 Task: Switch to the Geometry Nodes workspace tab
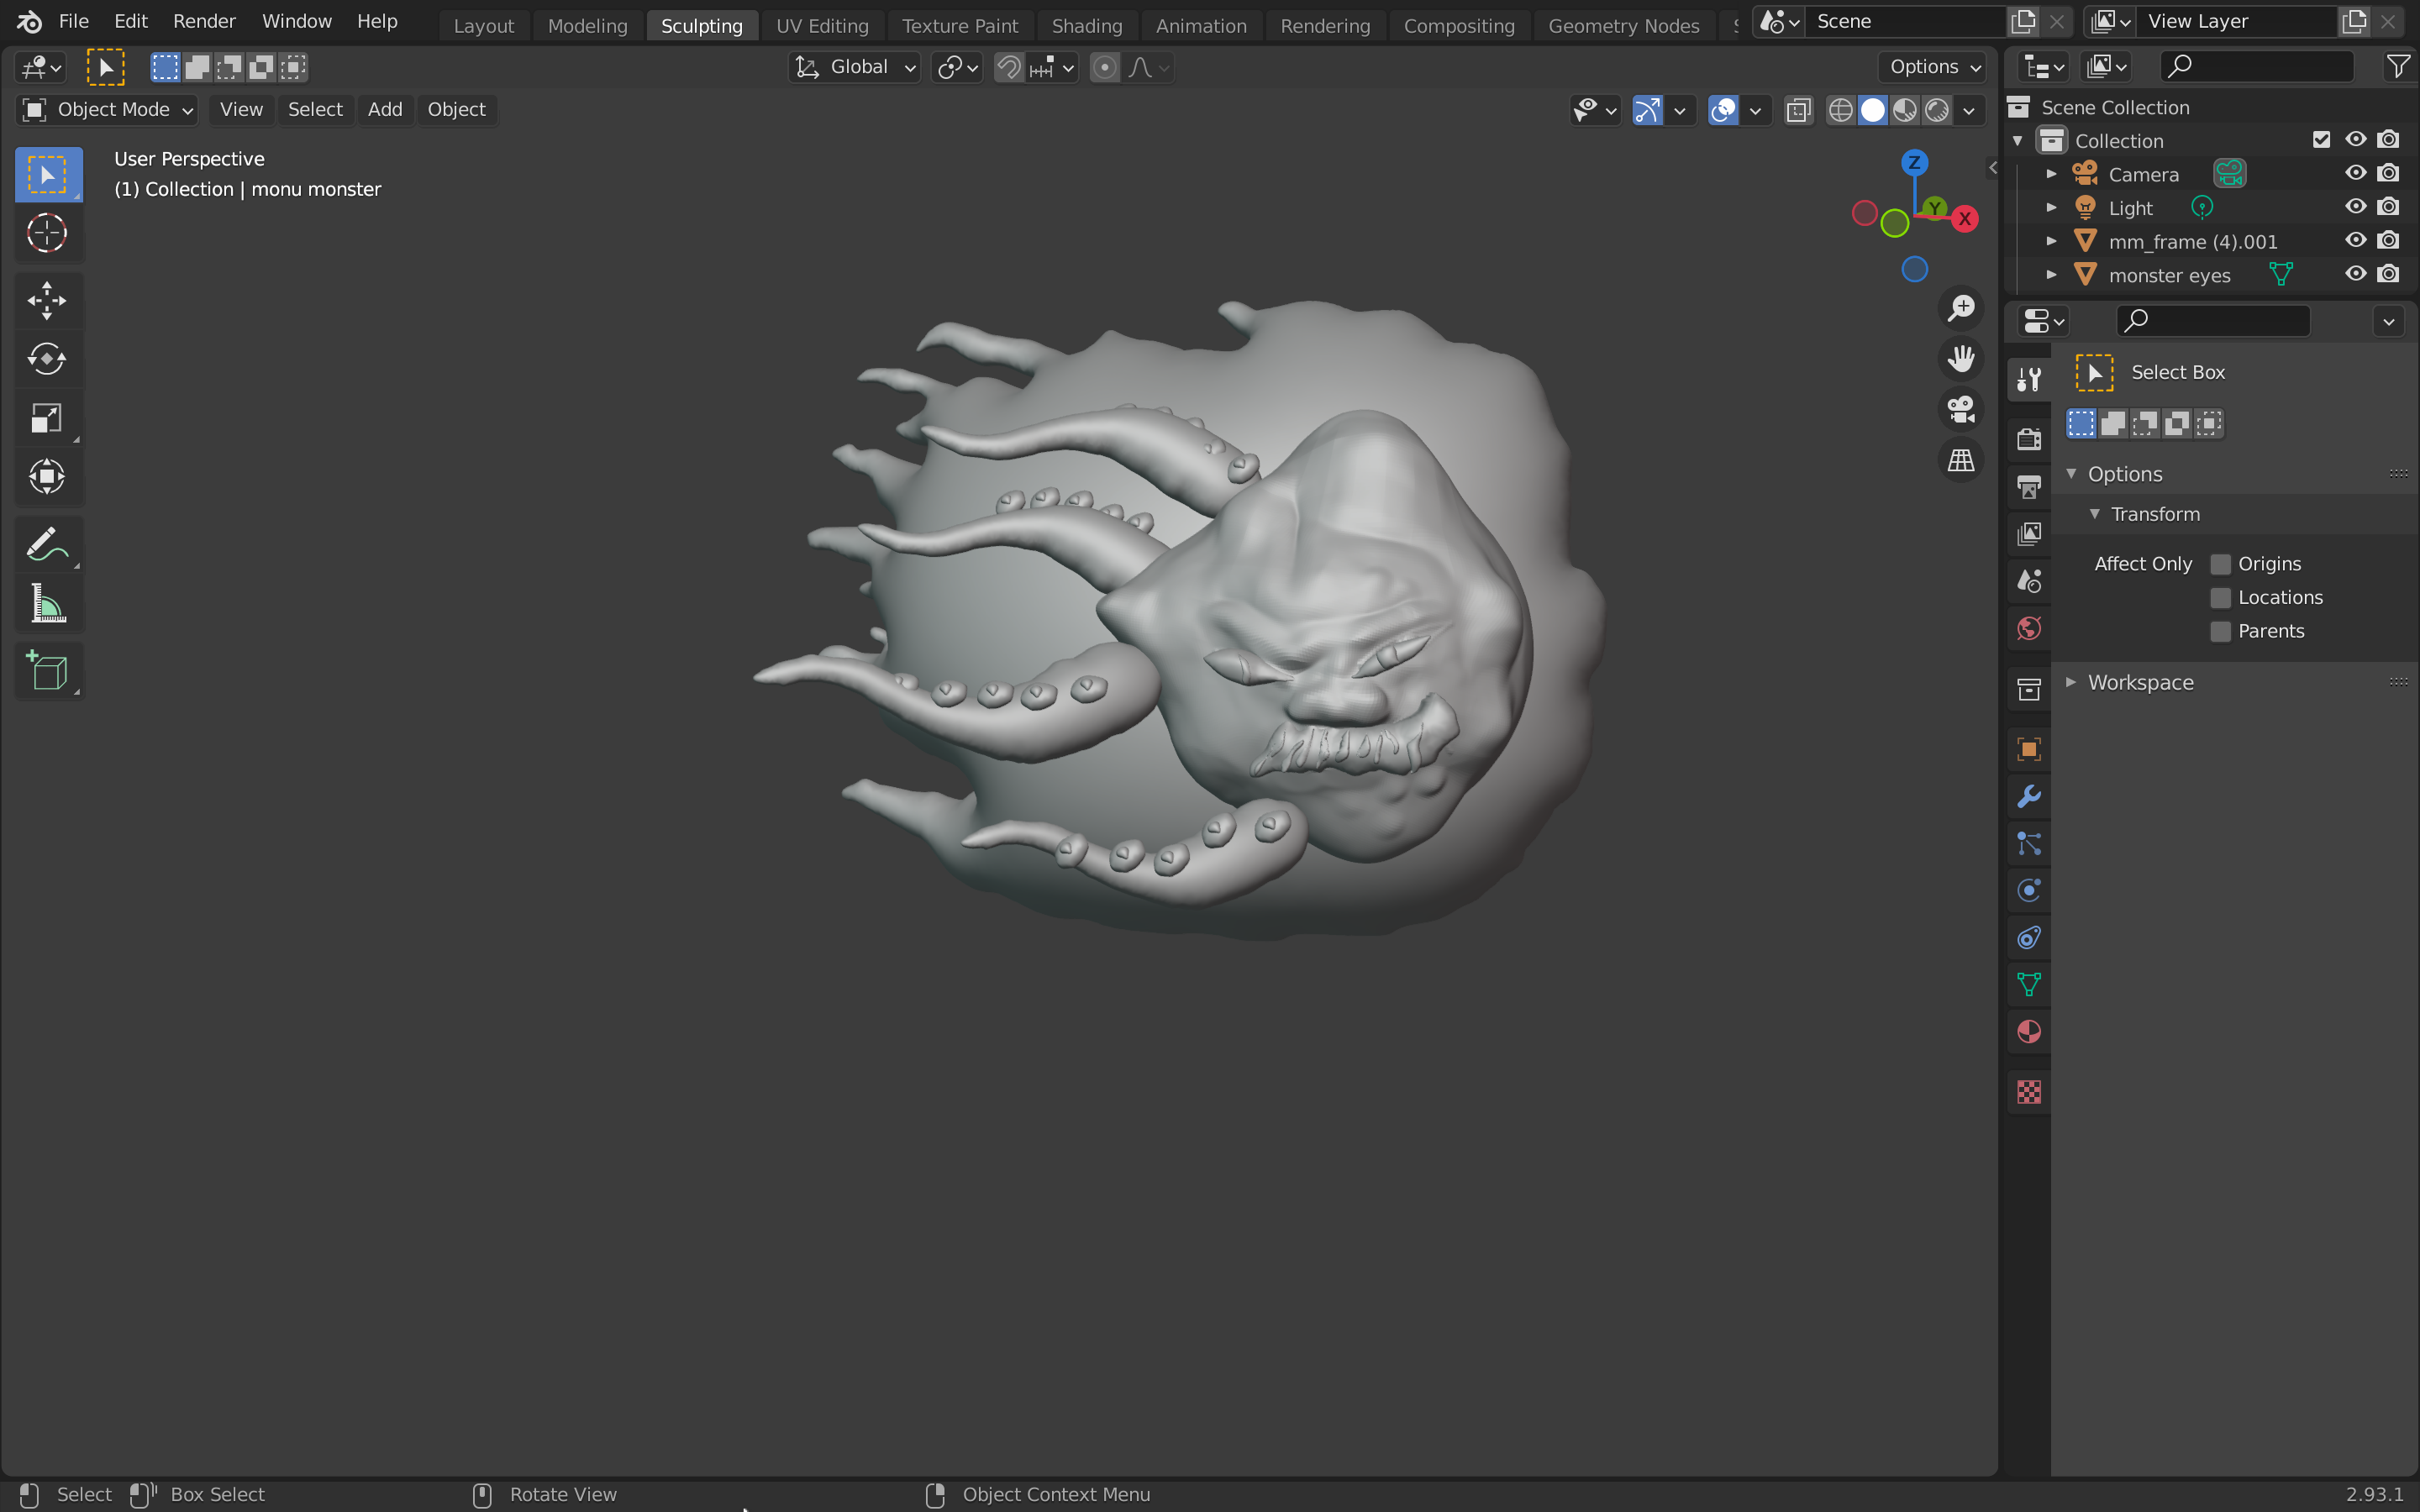coord(1623,26)
